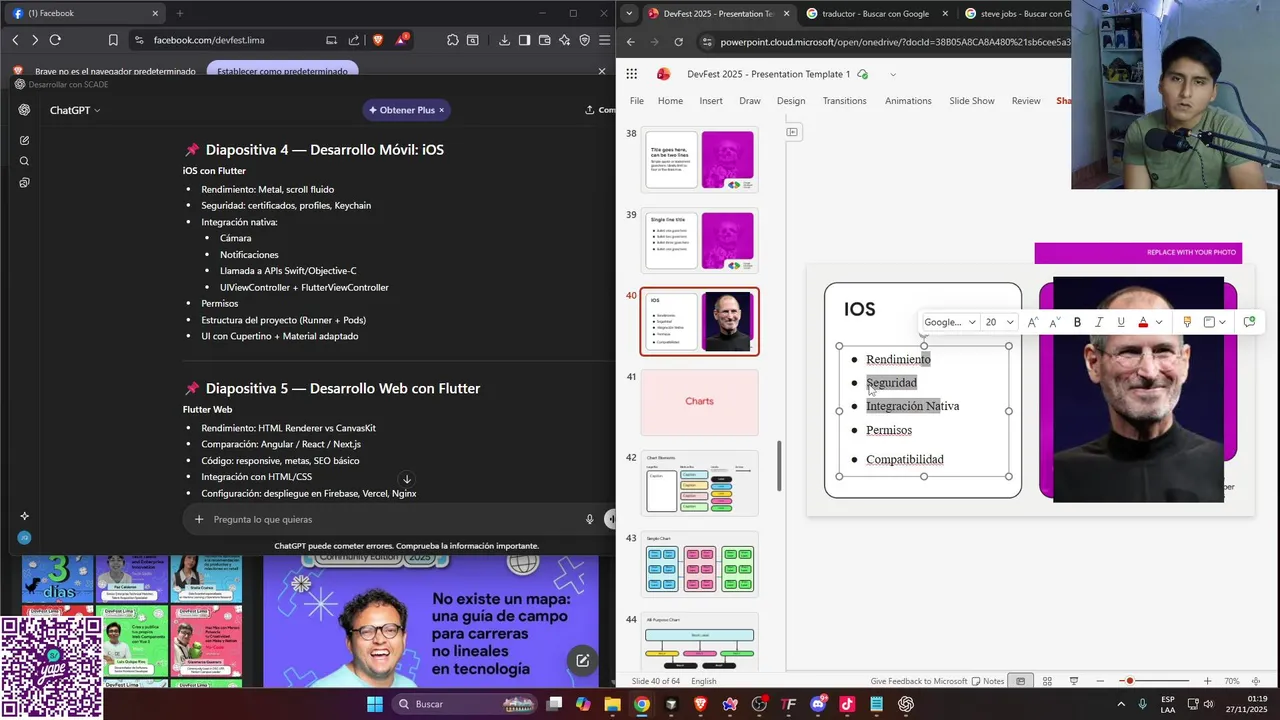Click Give Feedback to Microsoft link
1280x720 pixels.
pos(919,681)
